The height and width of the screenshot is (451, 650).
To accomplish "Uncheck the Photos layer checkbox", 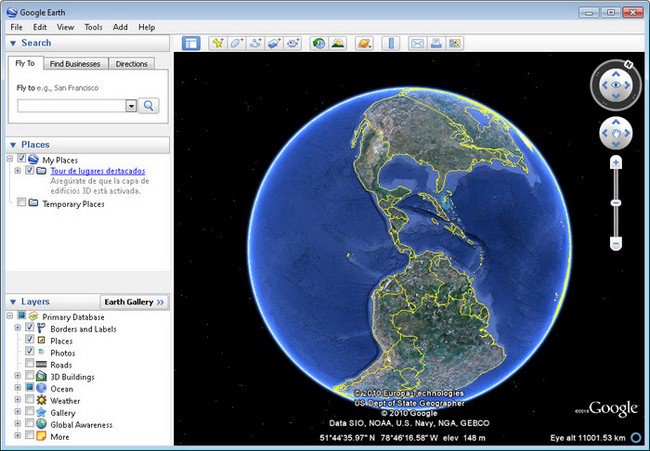I will point(30,353).
